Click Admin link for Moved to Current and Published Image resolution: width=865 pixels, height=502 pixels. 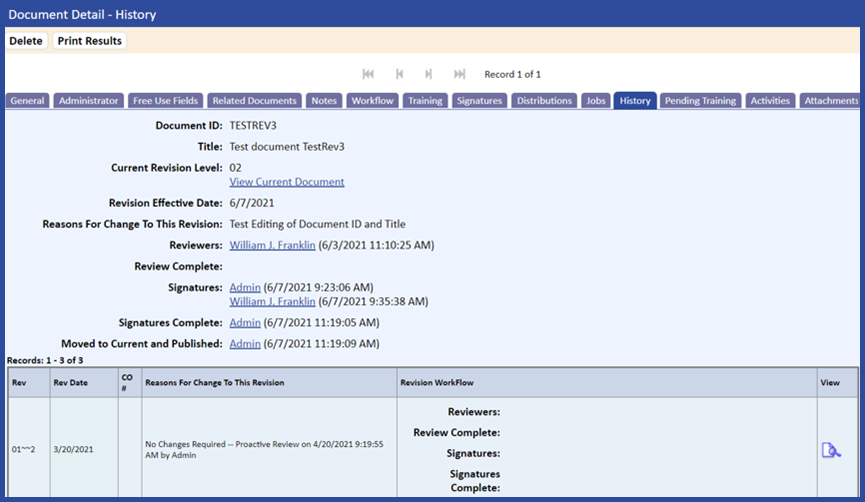245,344
